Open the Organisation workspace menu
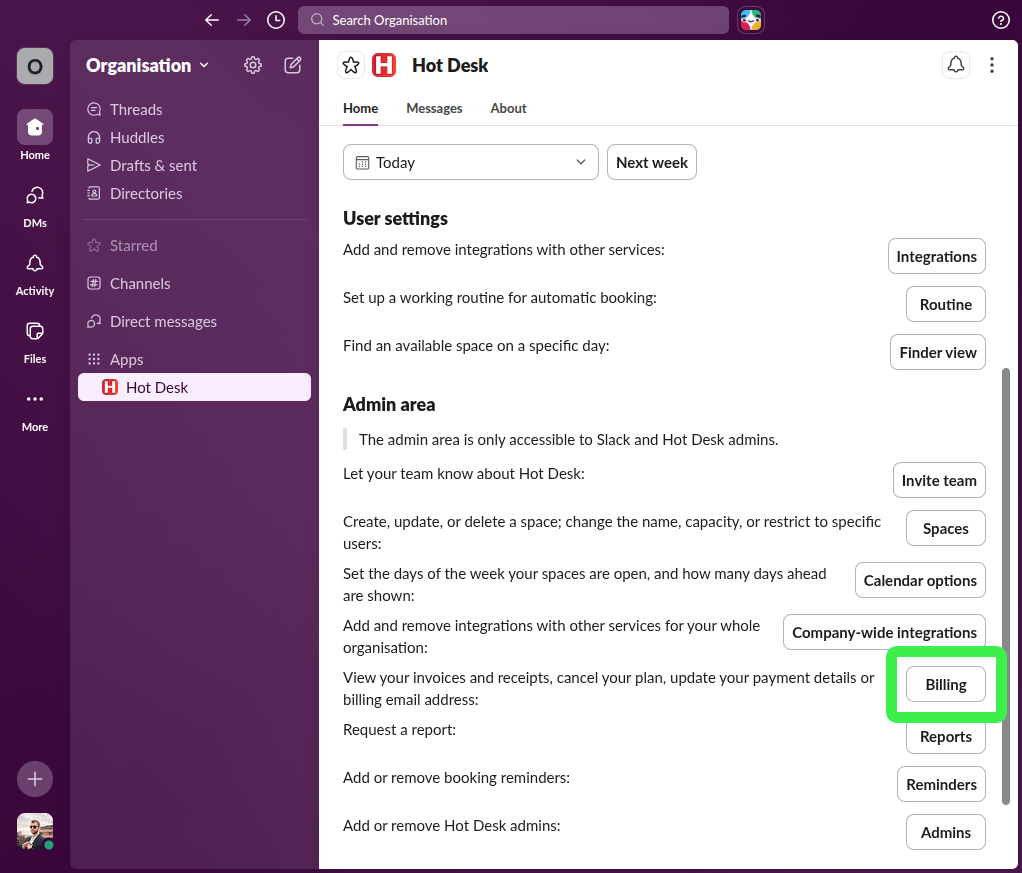 (x=146, y=64)
